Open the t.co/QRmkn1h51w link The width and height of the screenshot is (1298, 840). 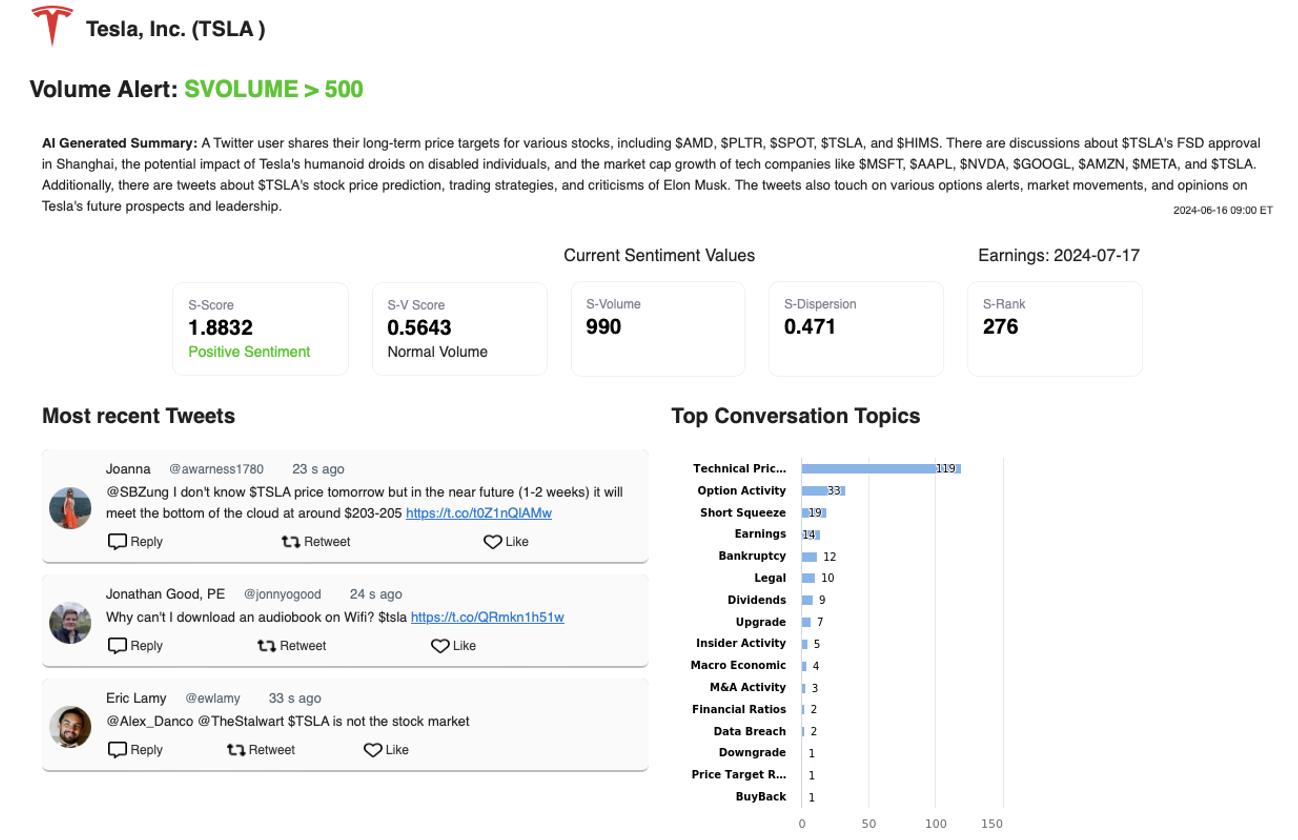point(487,617)
